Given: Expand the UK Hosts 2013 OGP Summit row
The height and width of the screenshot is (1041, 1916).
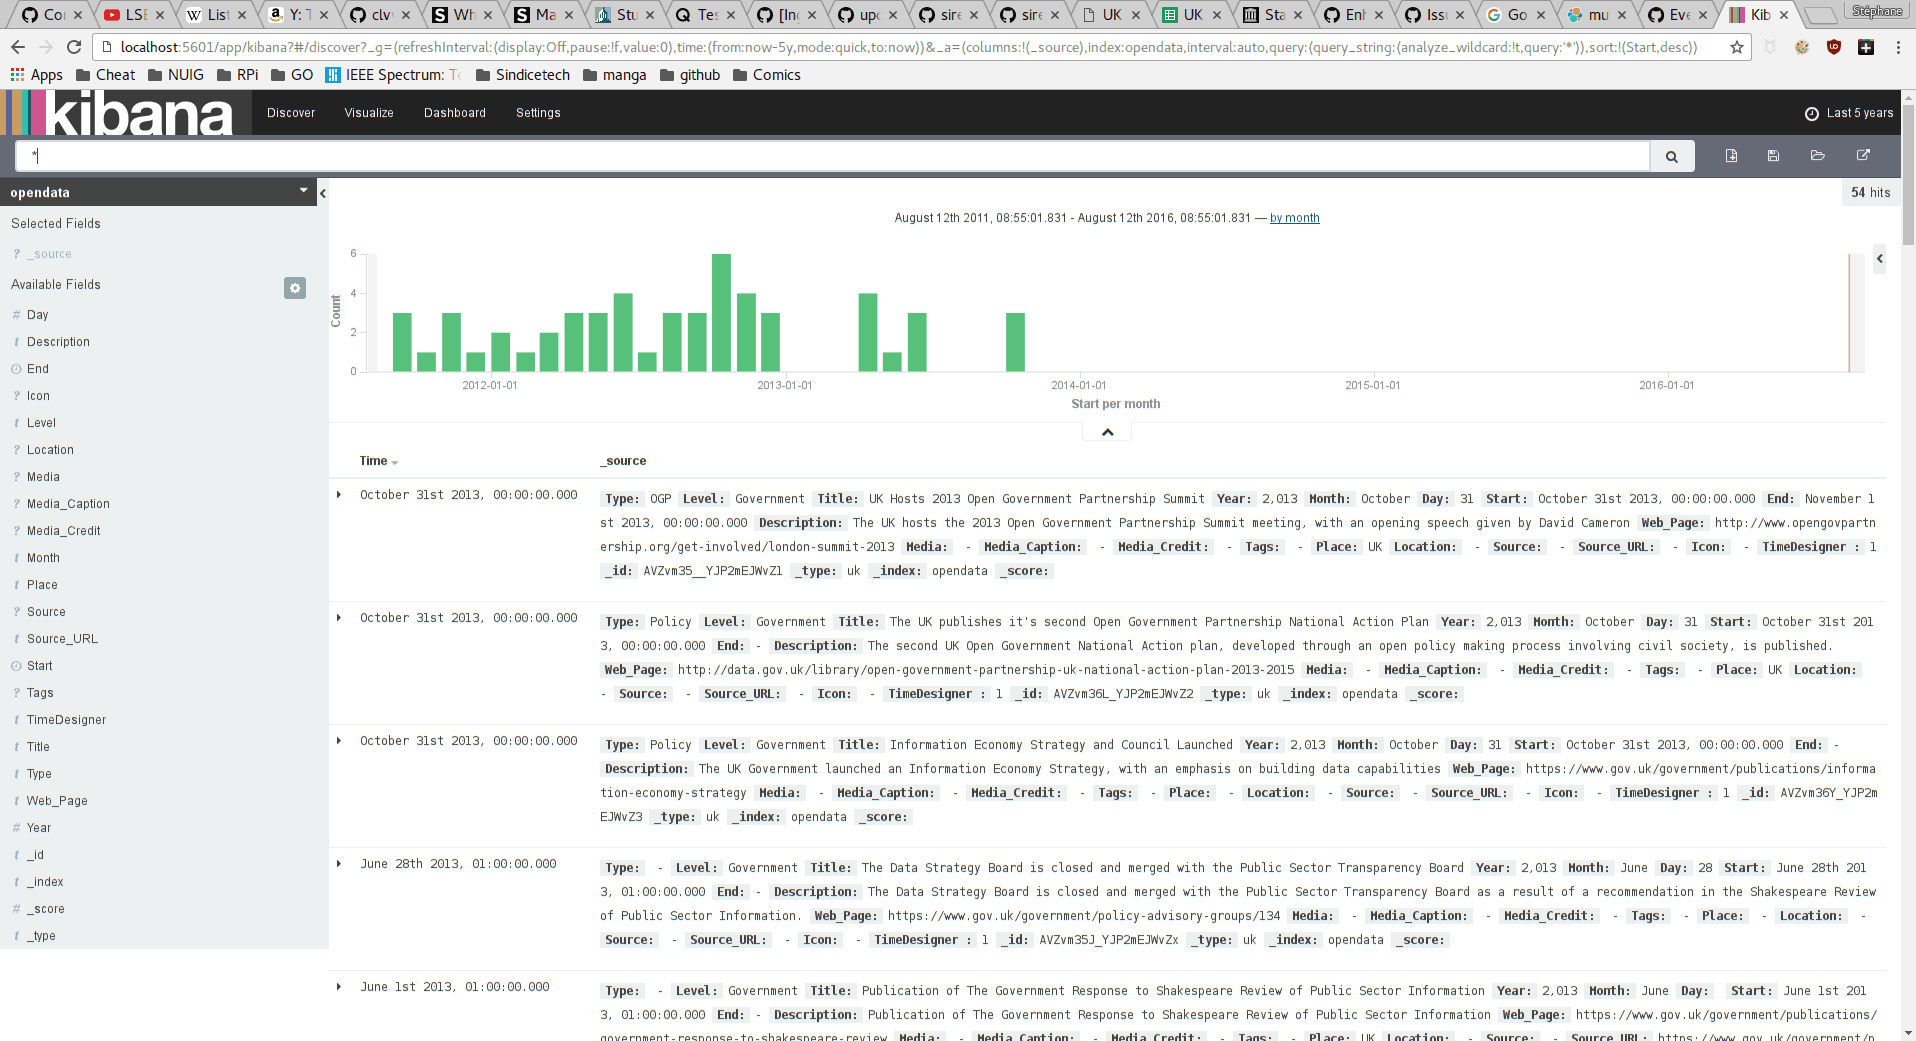Looking at the screenshot, I should [339, 495].
